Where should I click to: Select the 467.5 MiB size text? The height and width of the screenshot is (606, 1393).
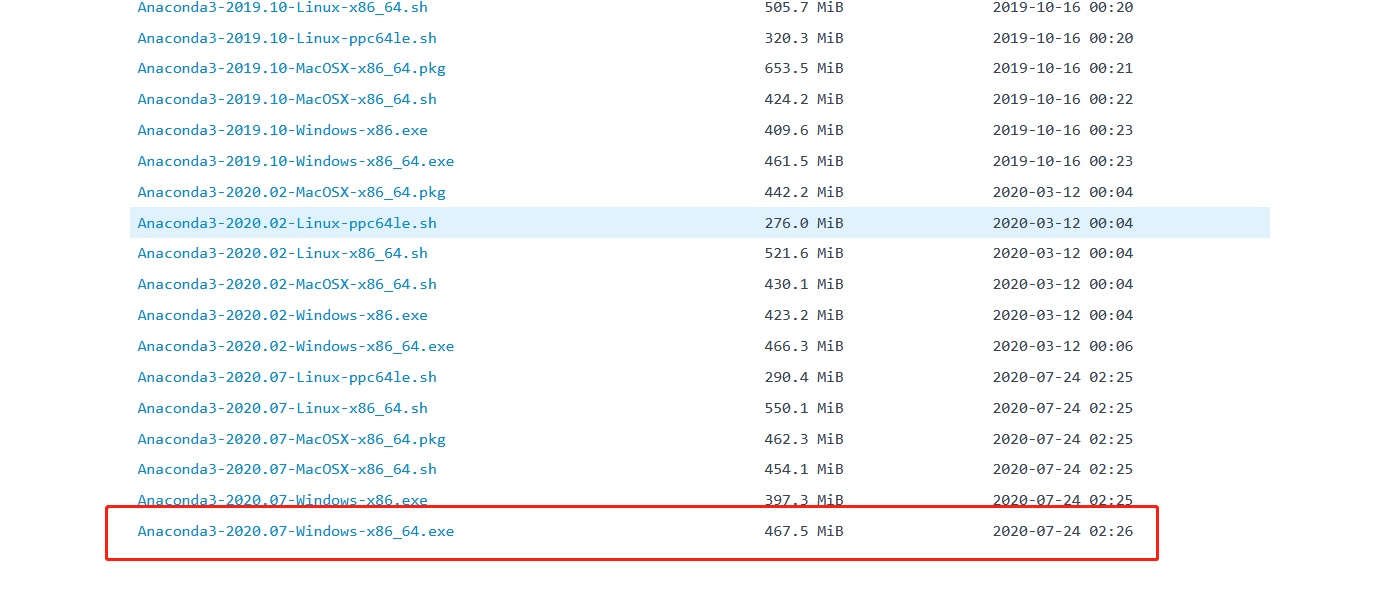[804, 532]
